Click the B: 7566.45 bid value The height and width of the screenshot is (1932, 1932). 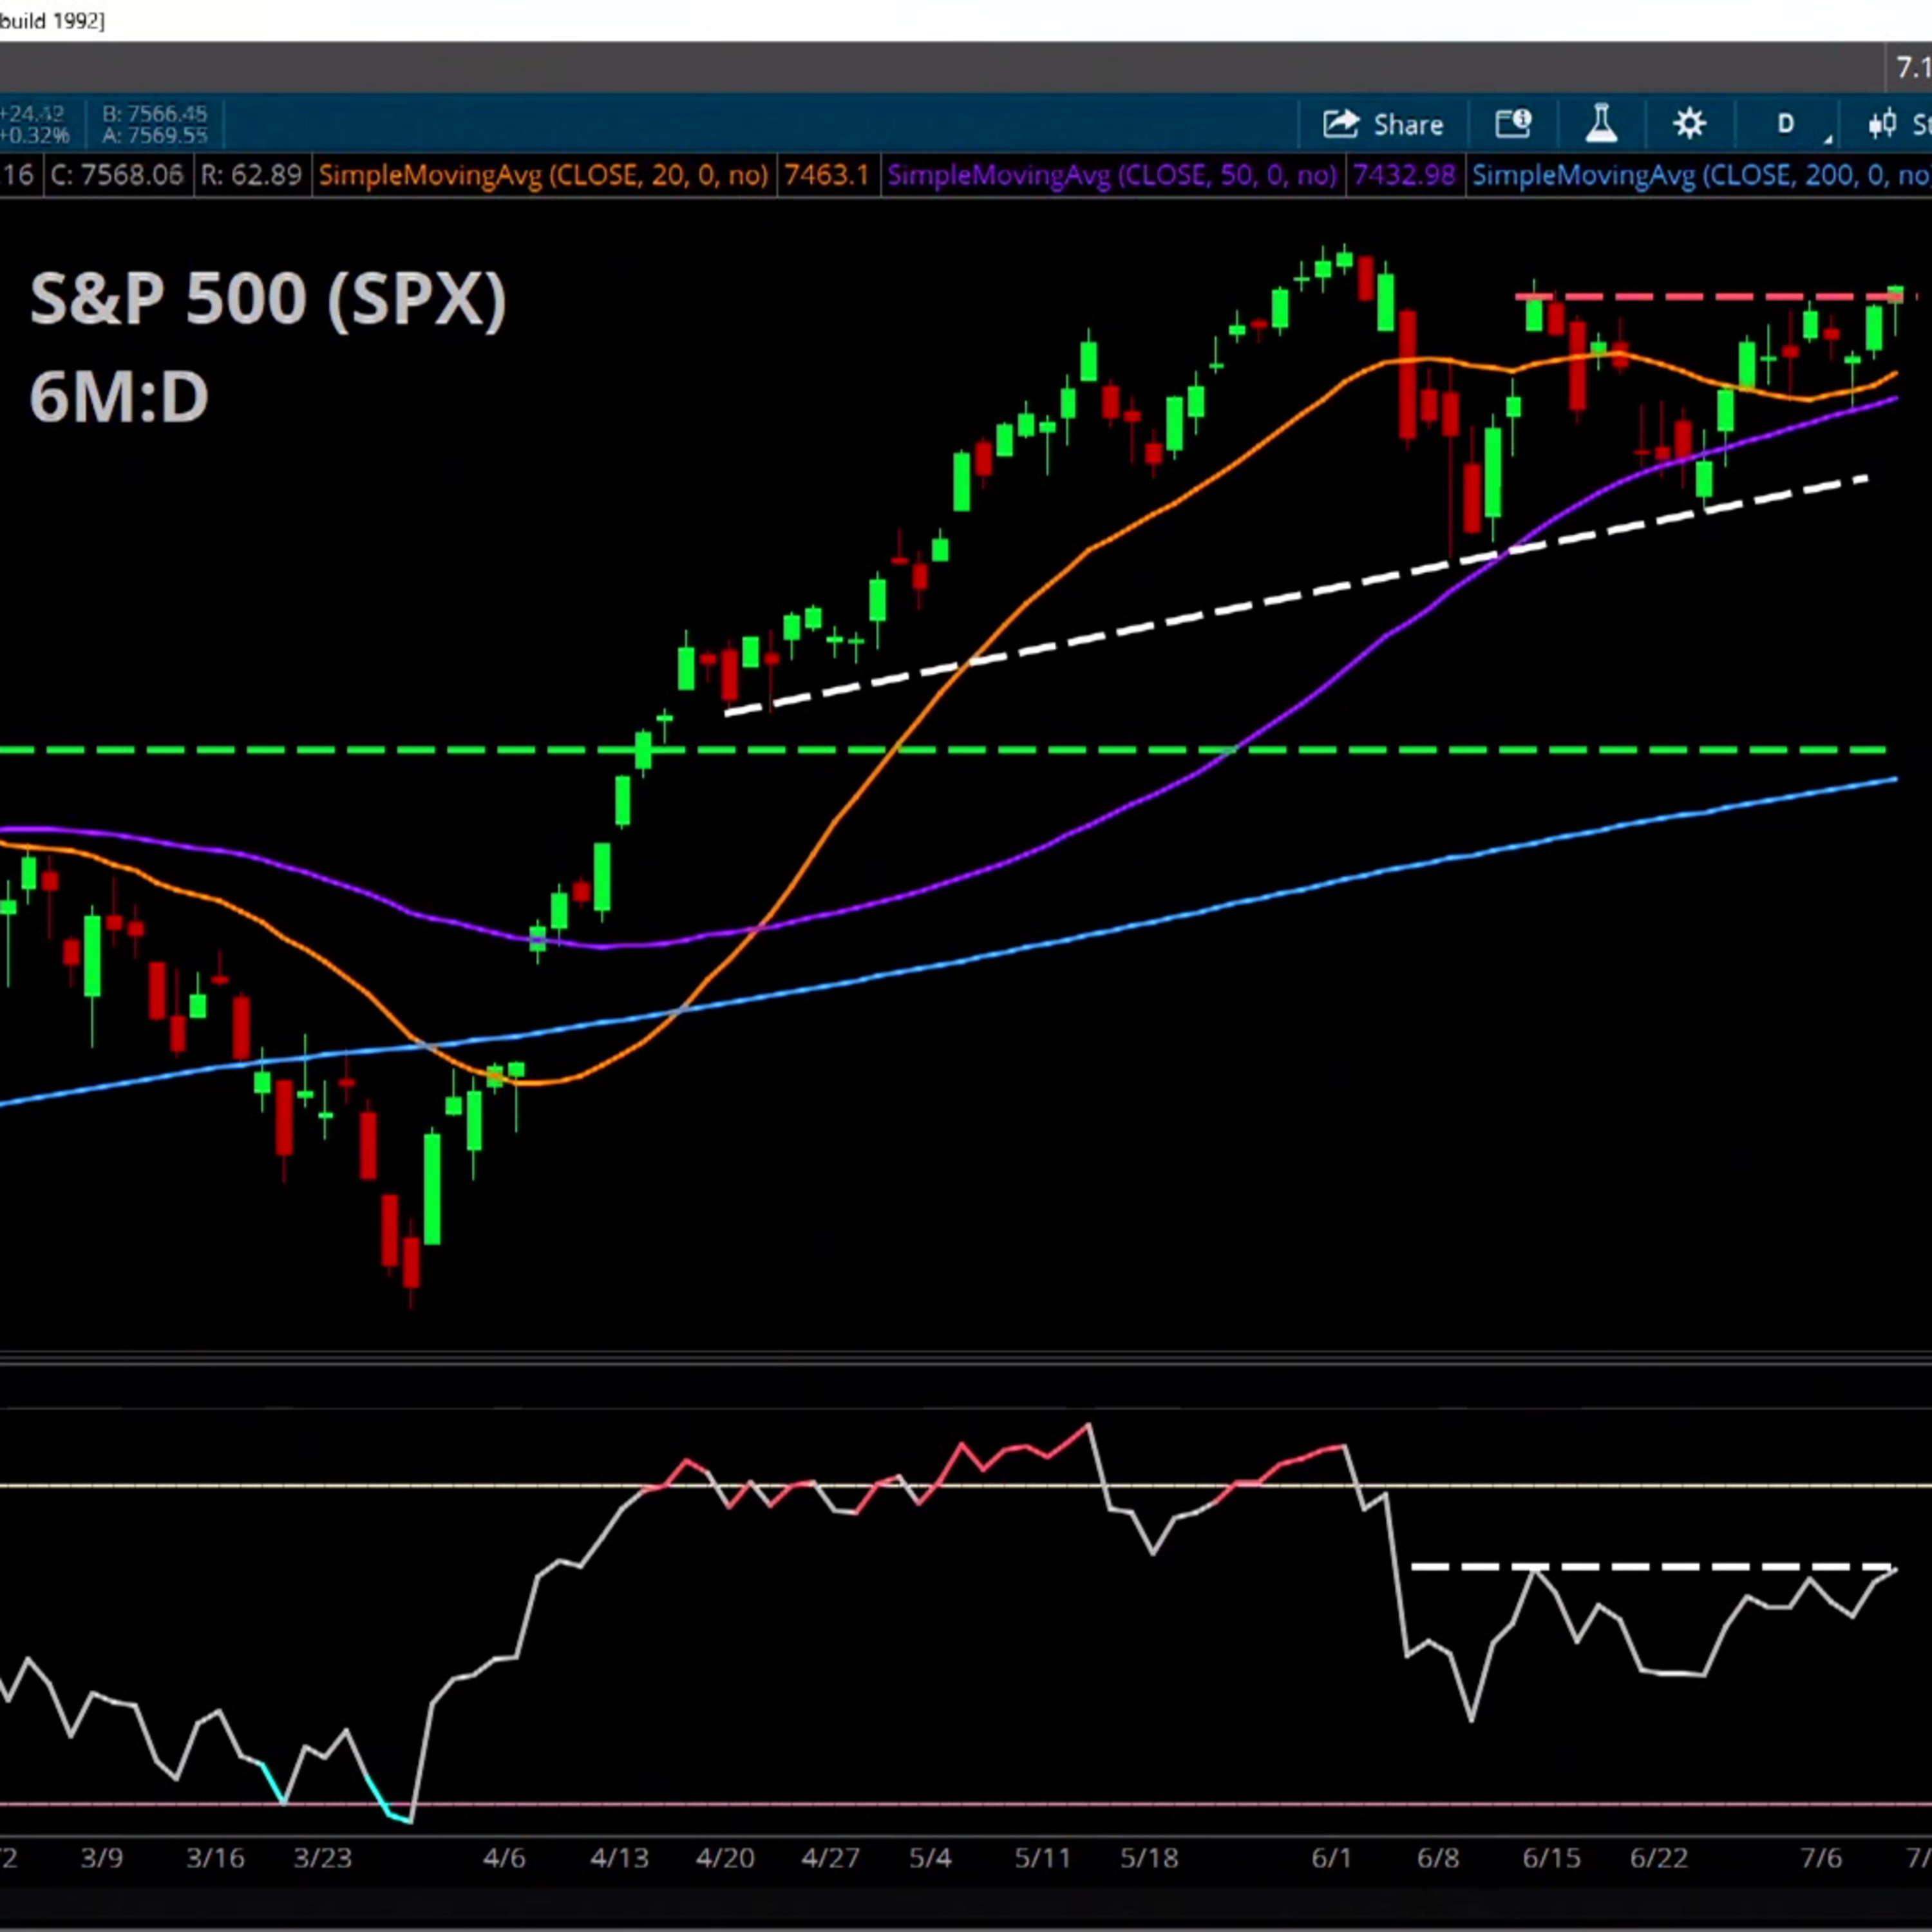point(155,114)
